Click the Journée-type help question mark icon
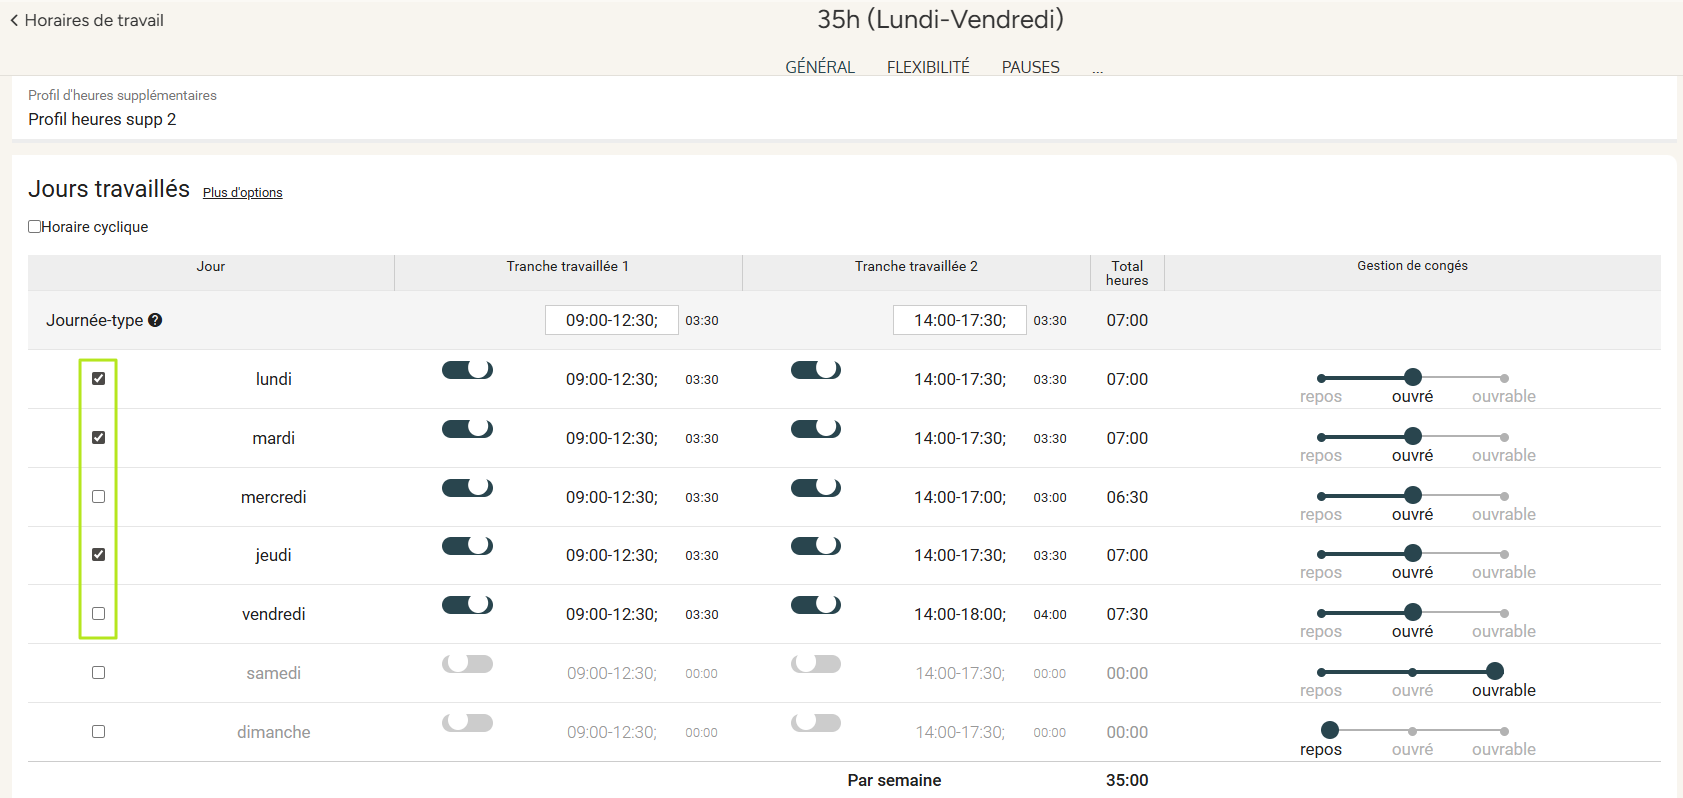Image resolution: width=1683 pixels, height=798 pixels. [x=155, y=320]
